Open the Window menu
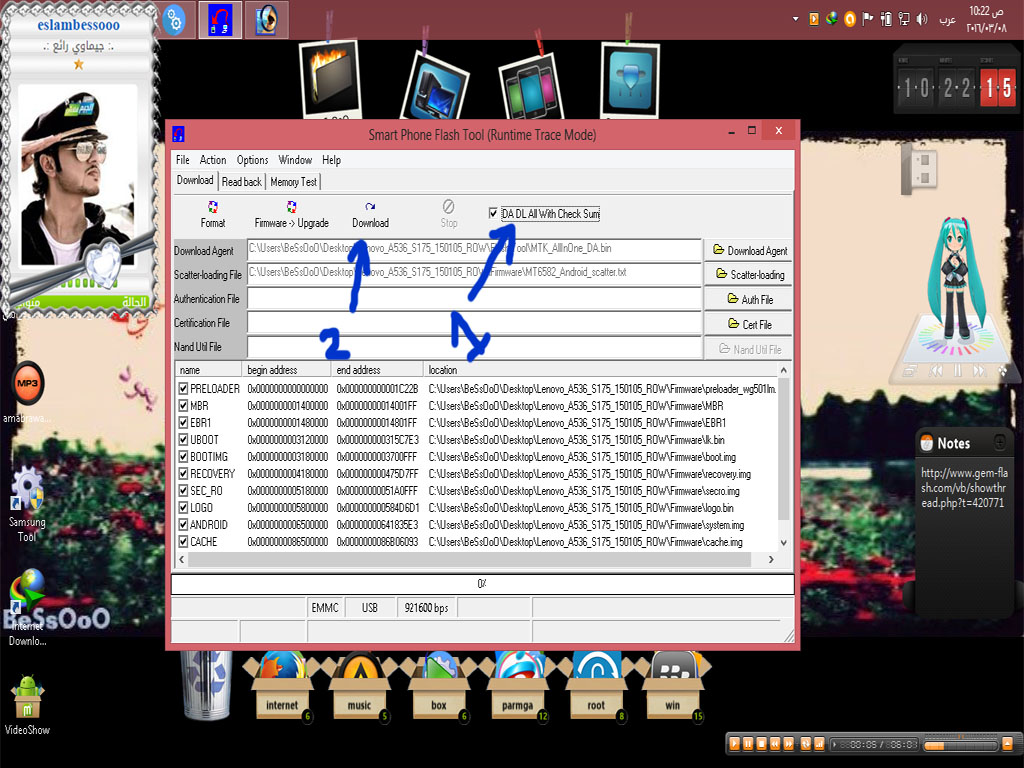The image size is (1024, 768). [x=295, y=160]
